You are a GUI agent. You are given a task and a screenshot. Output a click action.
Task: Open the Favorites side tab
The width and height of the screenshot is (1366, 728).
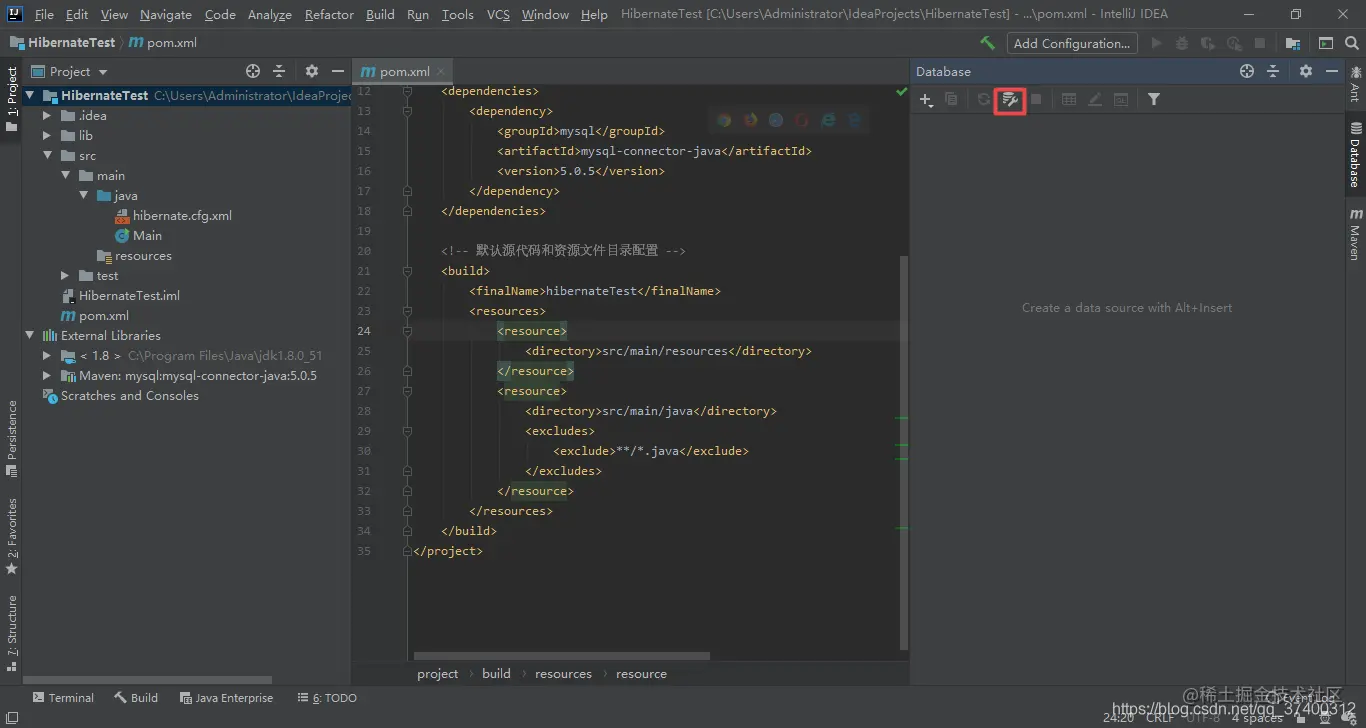tap(12, 537)
